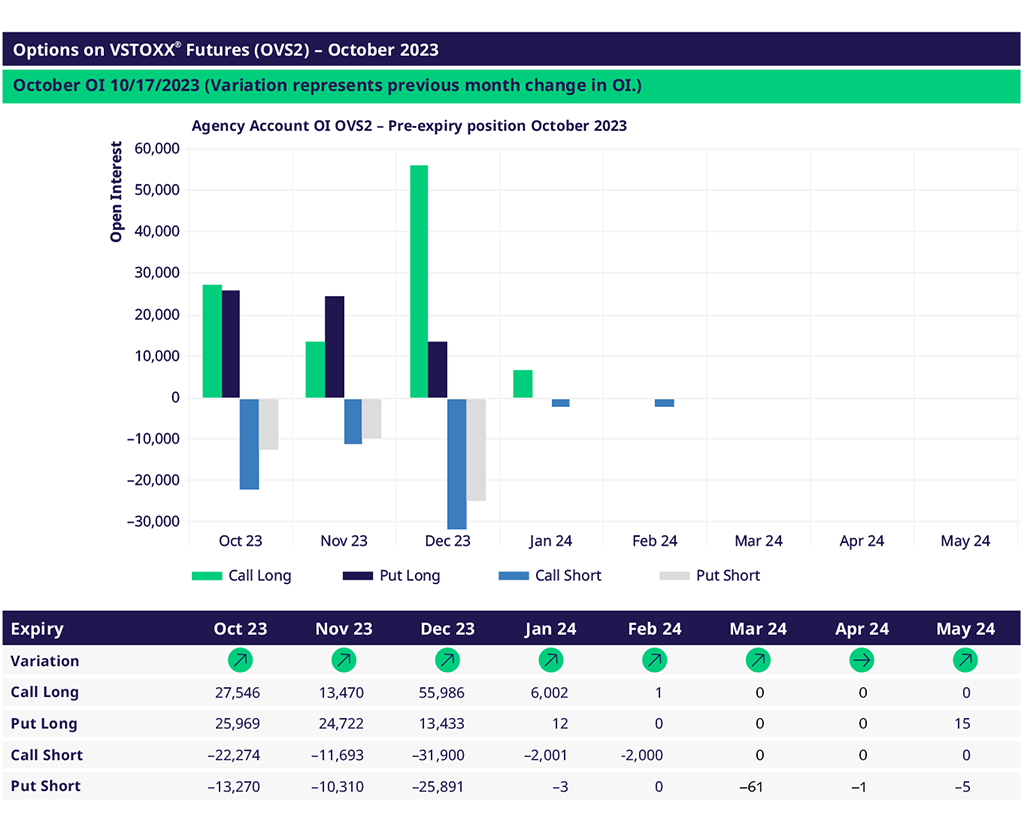
Task: Click the Oct 23 variation arrow icon
Action: coord(240,660)
